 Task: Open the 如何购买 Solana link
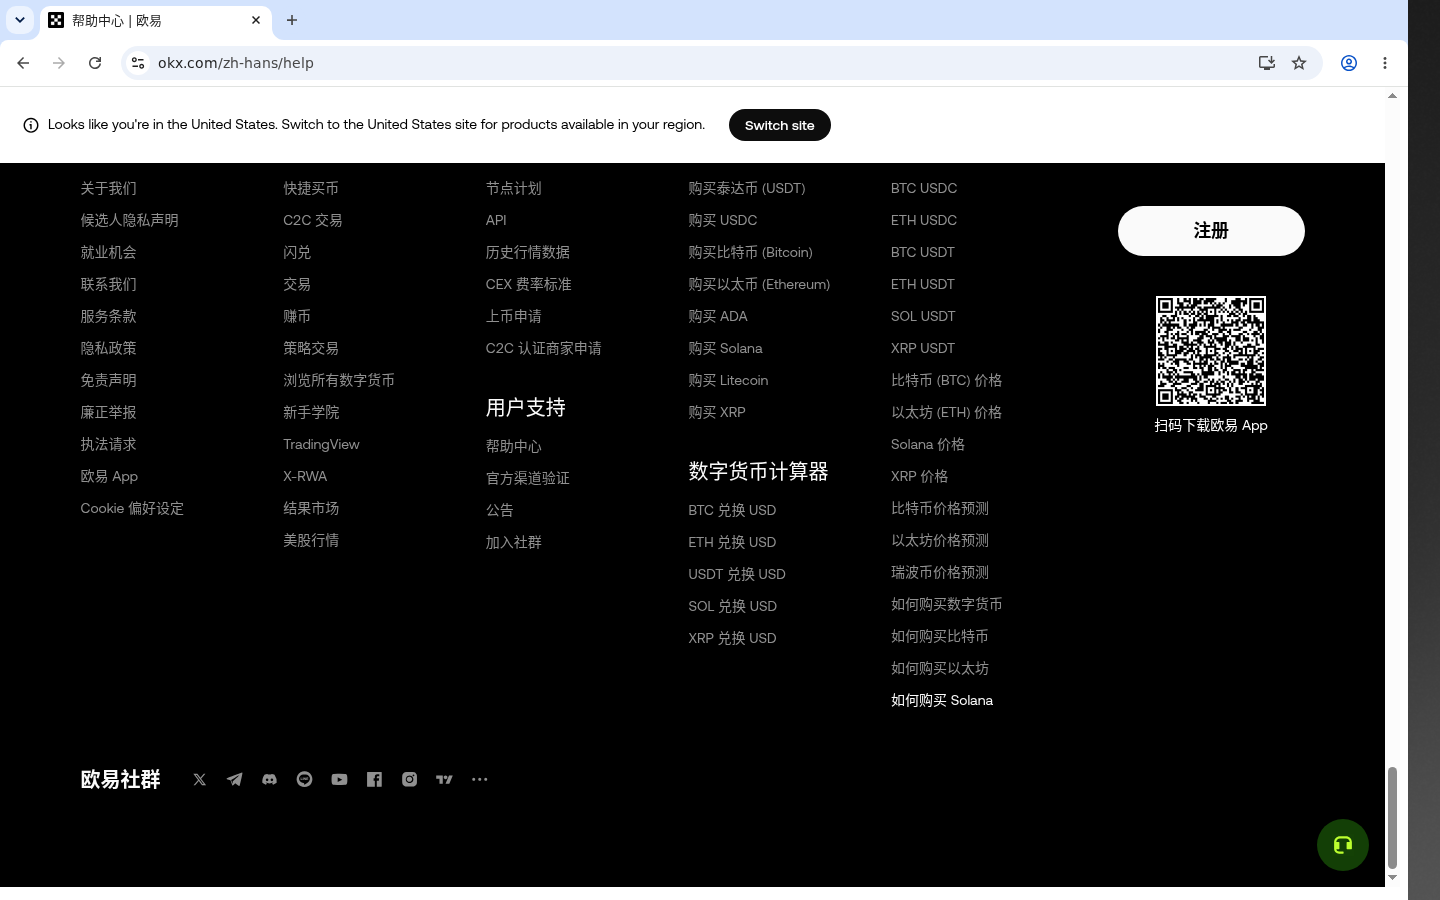click(x=942, y=700)
